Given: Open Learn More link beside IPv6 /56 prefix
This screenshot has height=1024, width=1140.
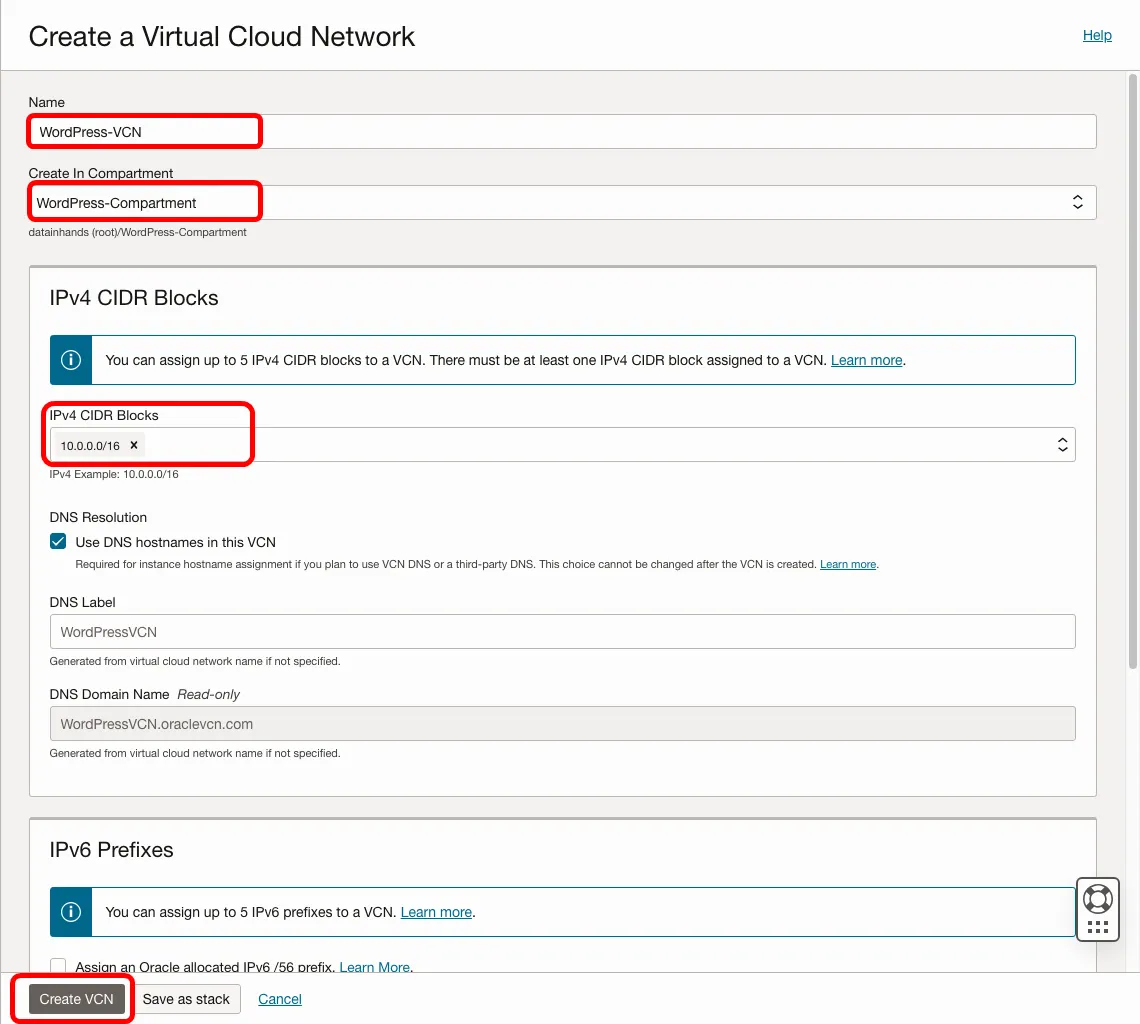Looking at the screenshot, I should [x=374, y=967].
